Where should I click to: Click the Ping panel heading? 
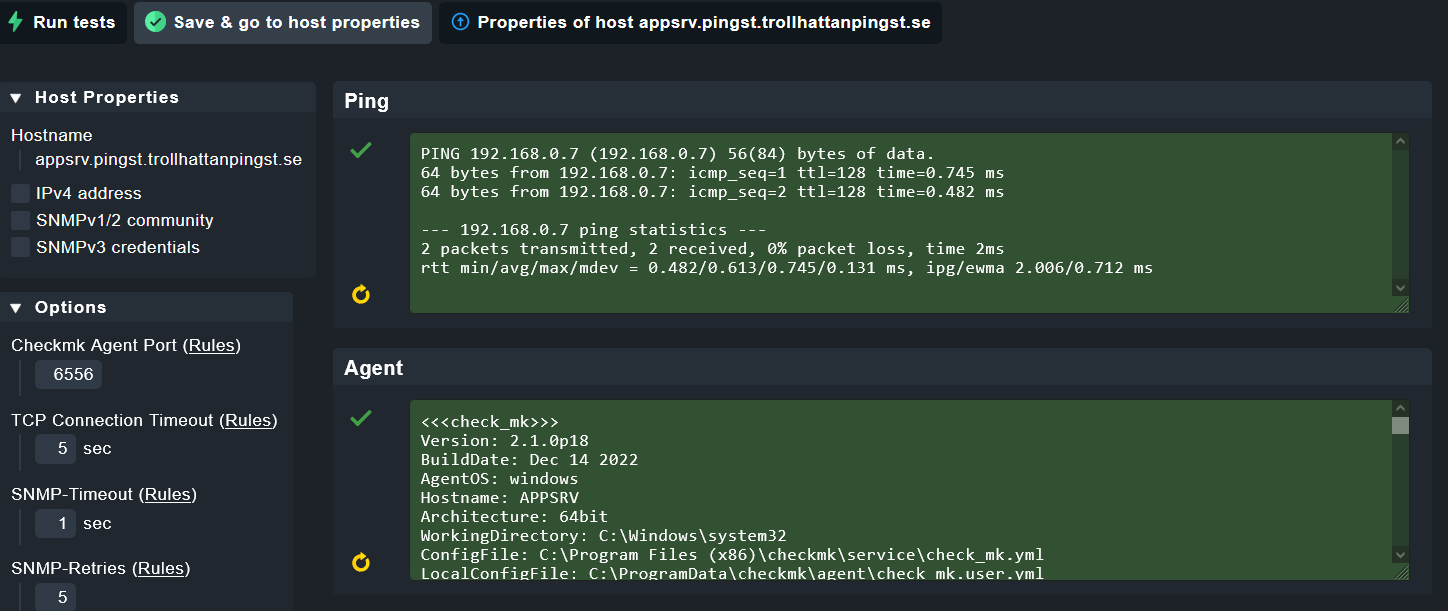tap(367, 101)
